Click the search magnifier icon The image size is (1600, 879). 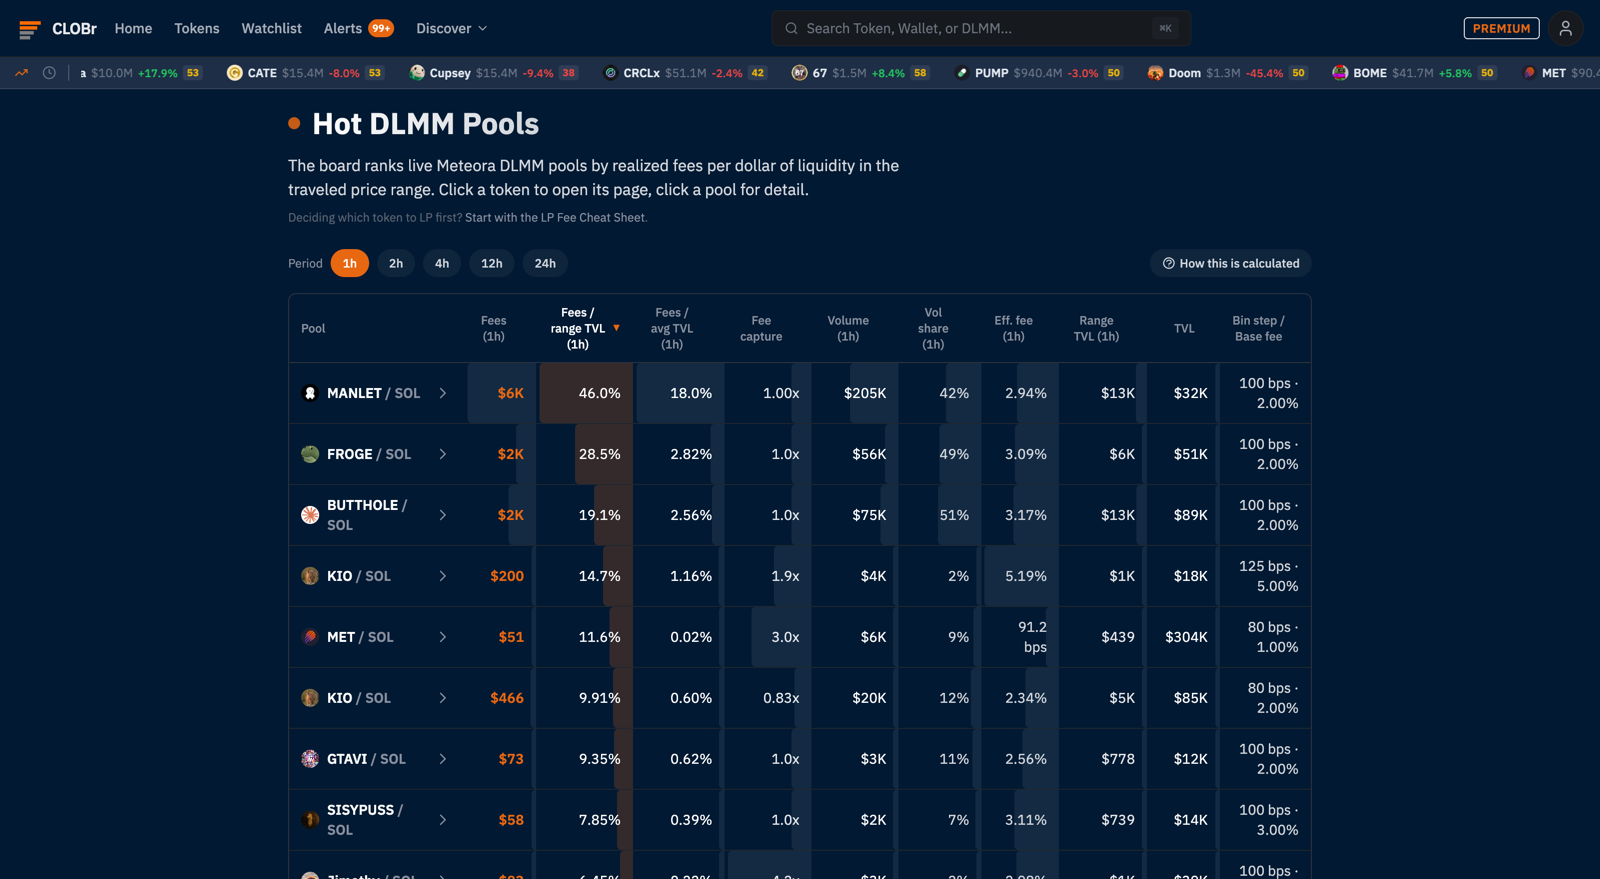[x=791, y=28]
